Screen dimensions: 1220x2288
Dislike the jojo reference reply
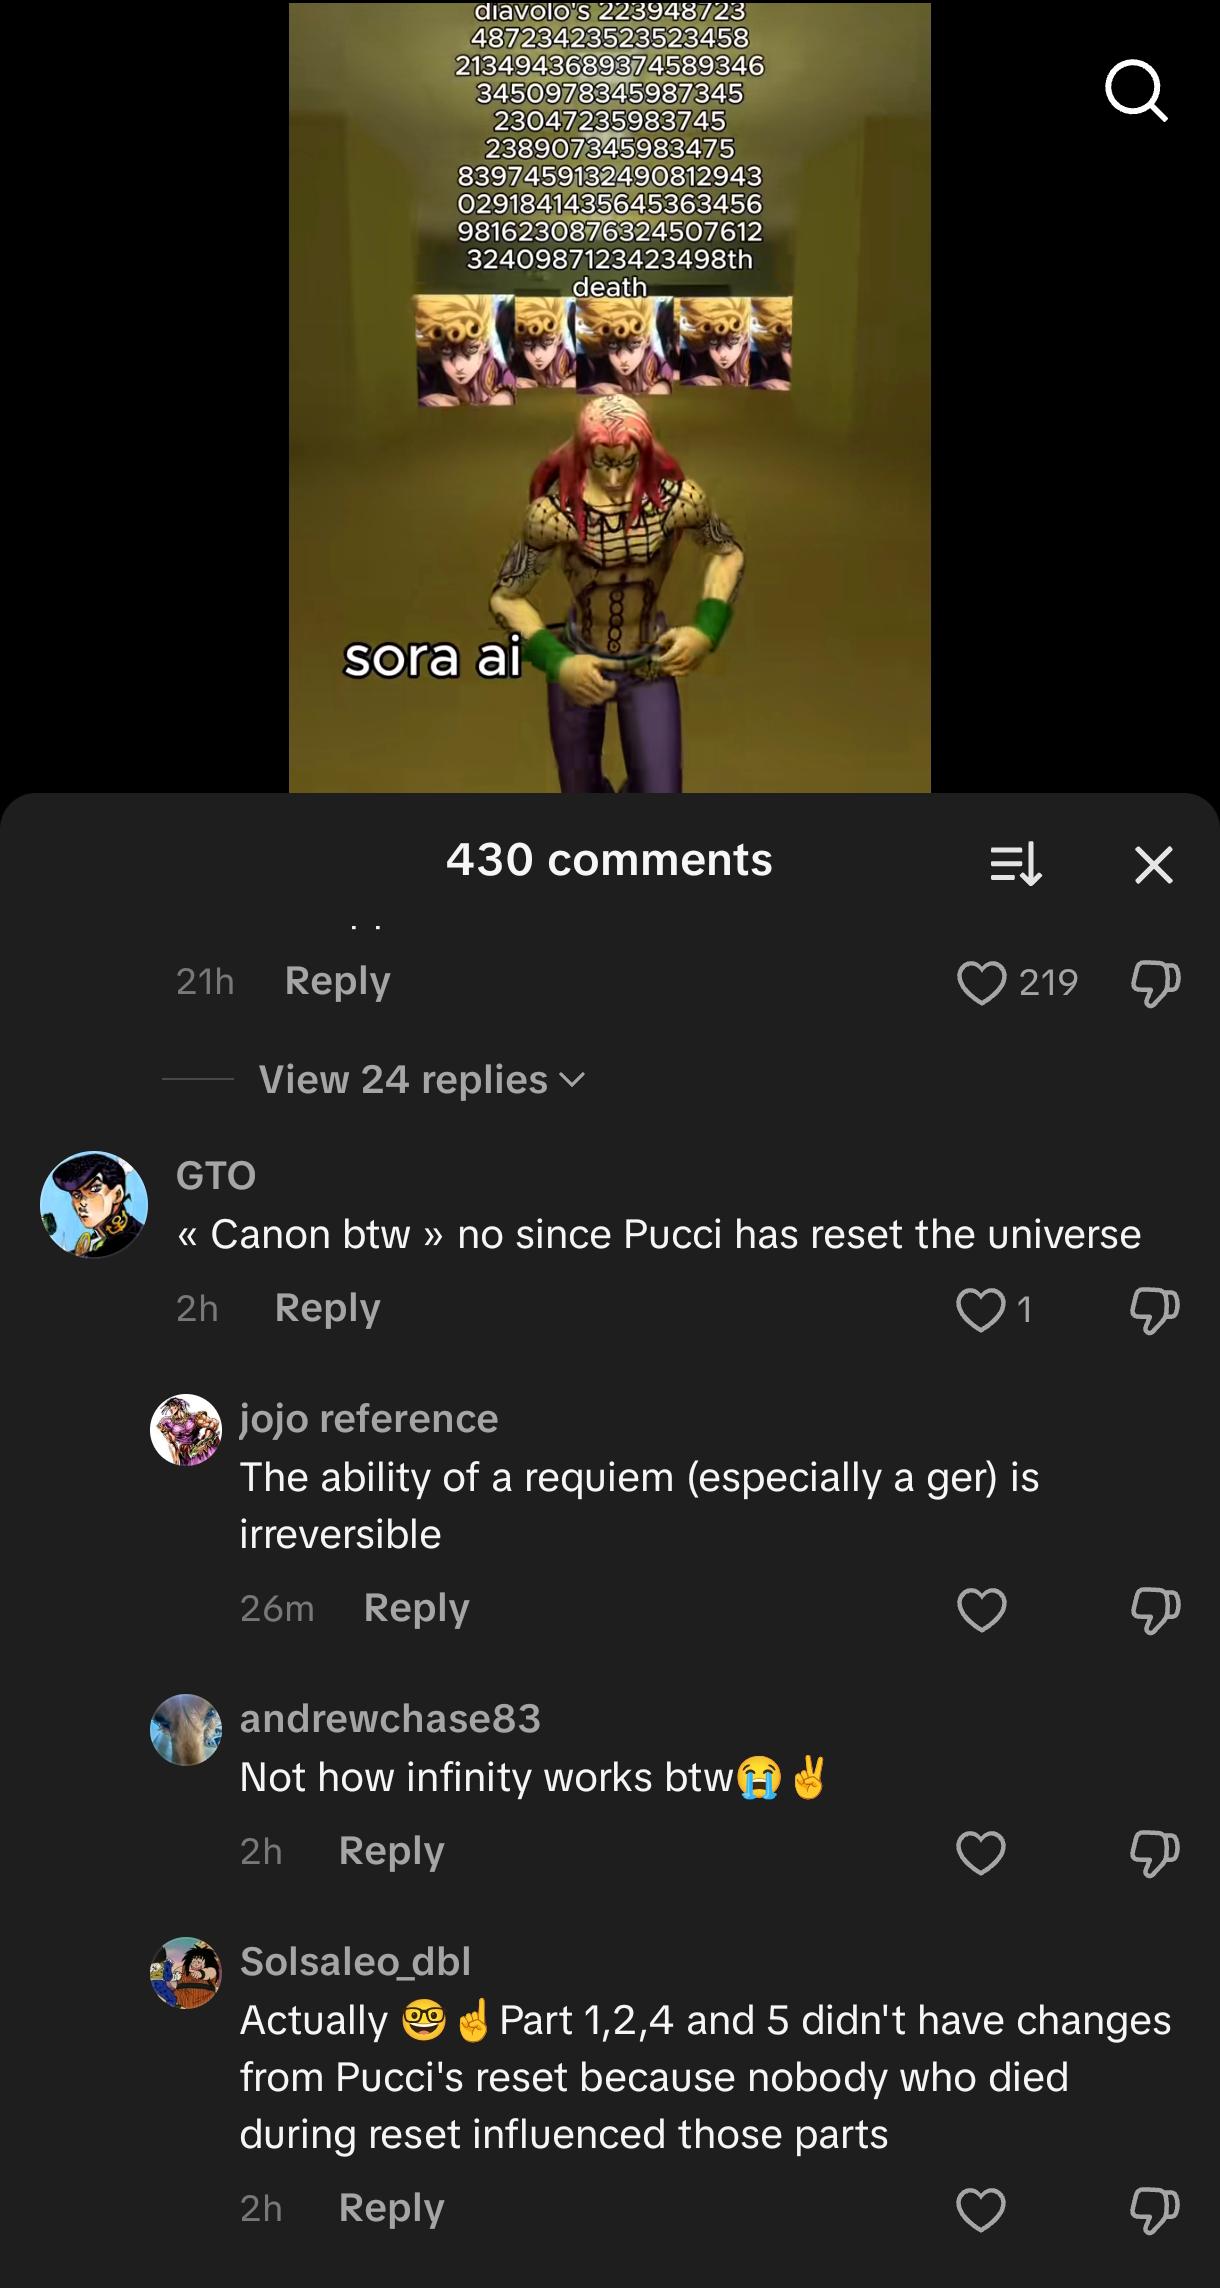pyautogui.click(x=1155, y=1609)
